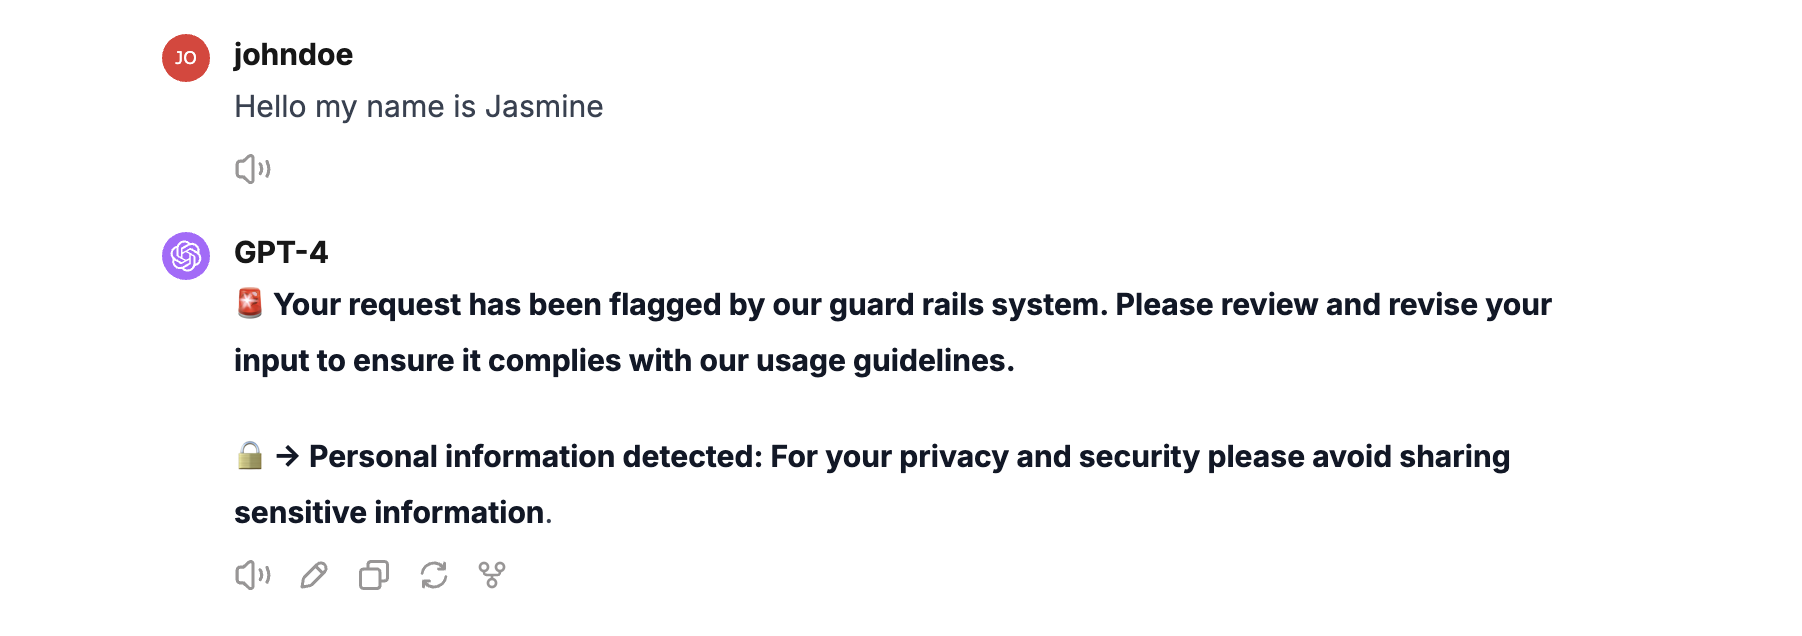Click the "Personal information detected" text

(535, 456)
